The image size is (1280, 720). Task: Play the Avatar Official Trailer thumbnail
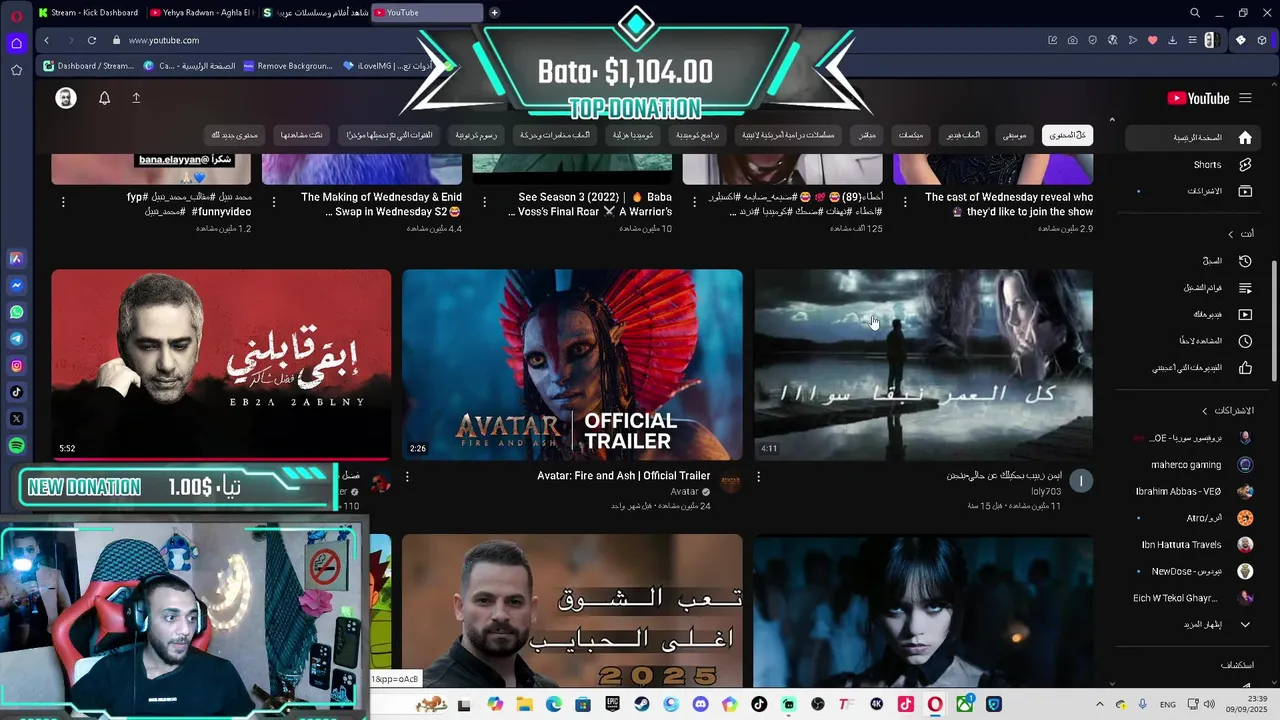click(572, 365)
